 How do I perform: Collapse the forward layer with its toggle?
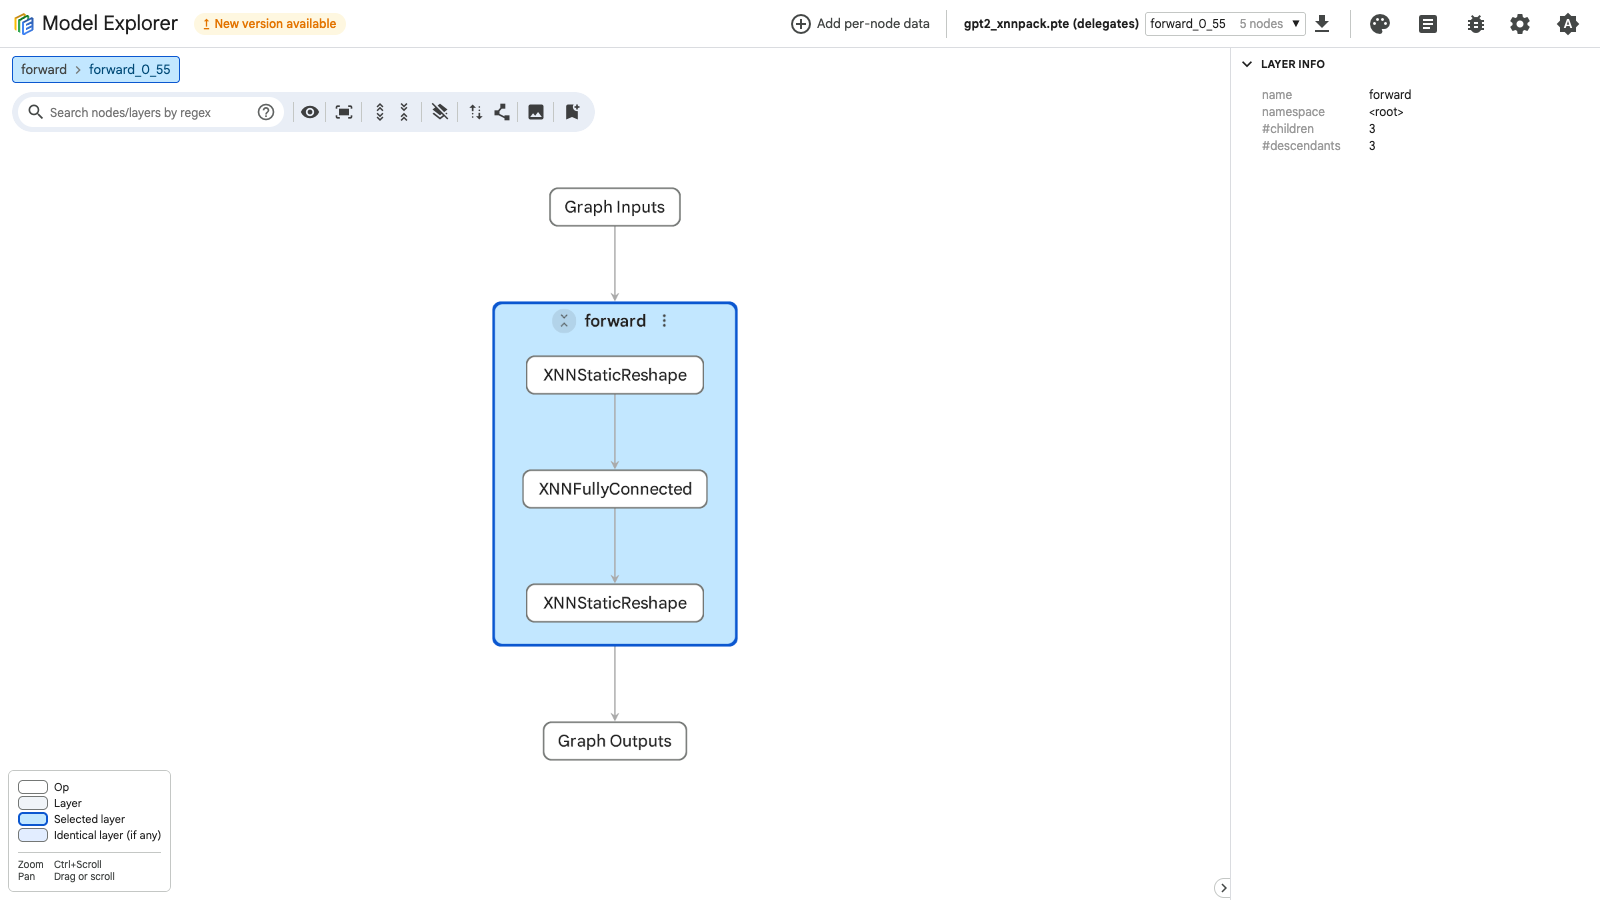564,321
